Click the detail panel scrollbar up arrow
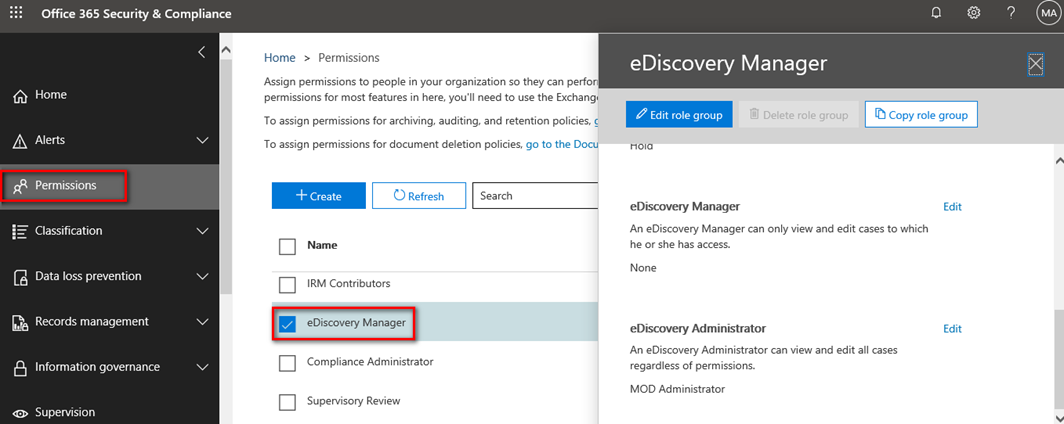 [1058, 160]
